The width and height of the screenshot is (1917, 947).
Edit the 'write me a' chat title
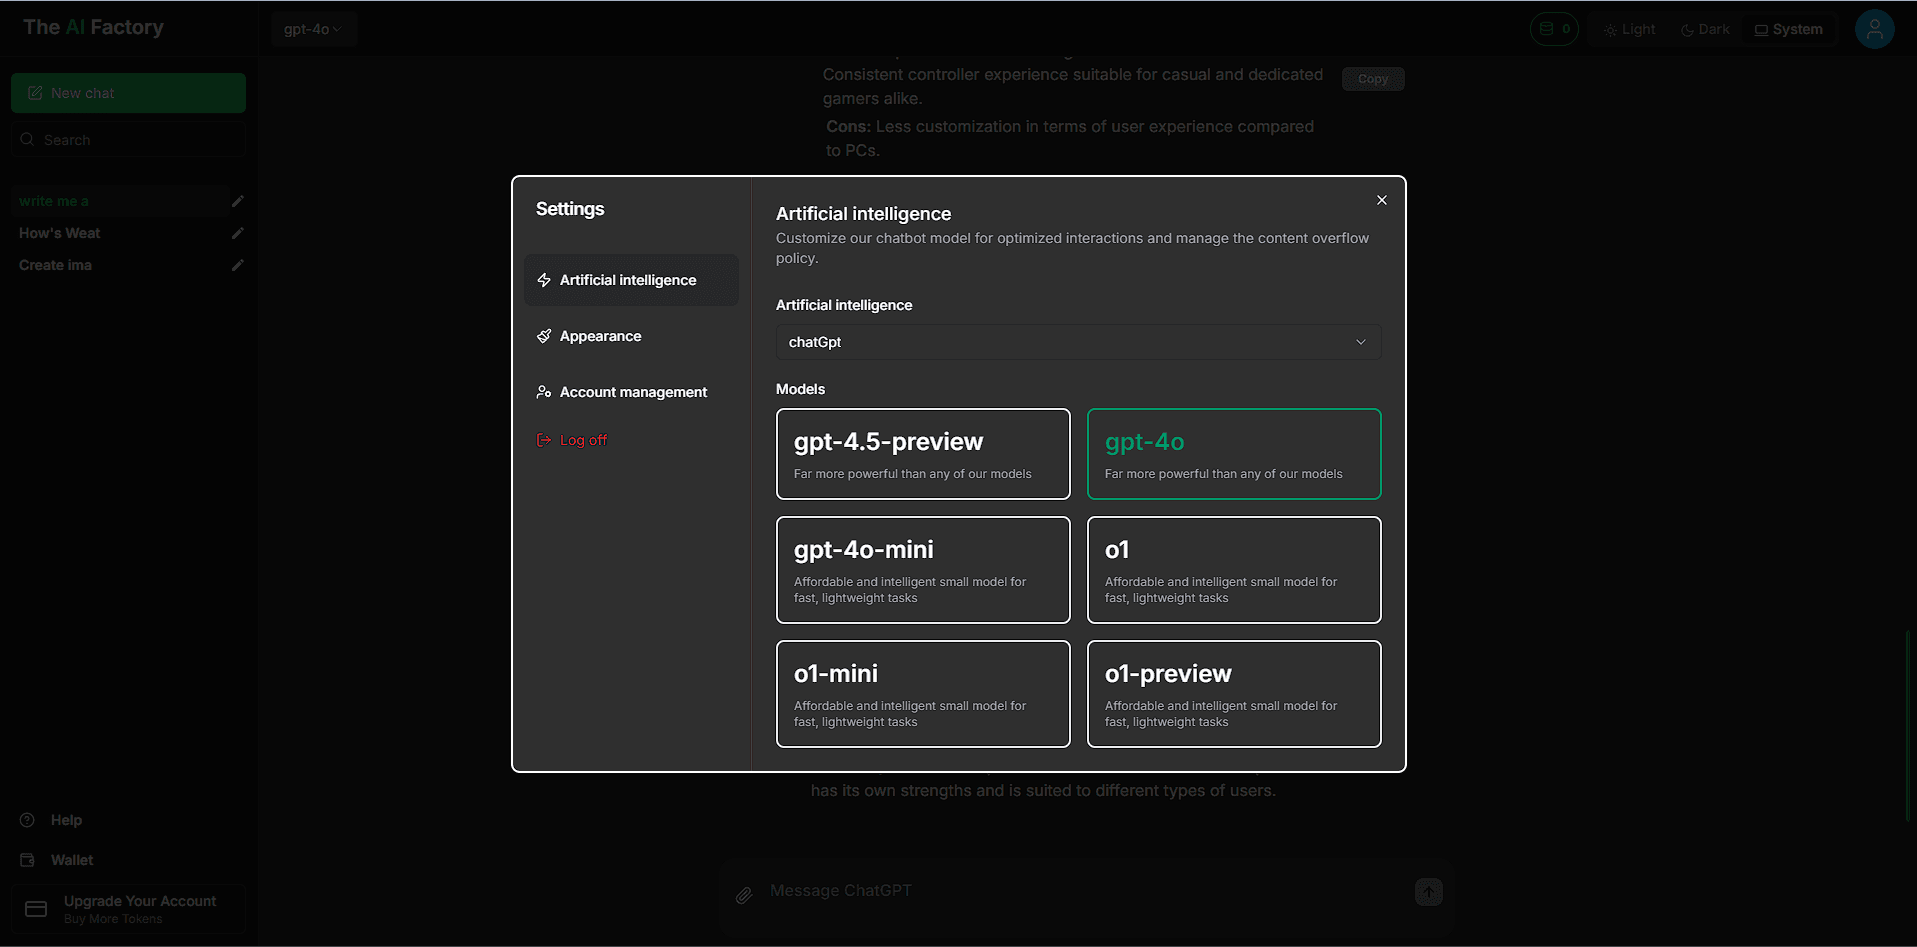point(238,201)
